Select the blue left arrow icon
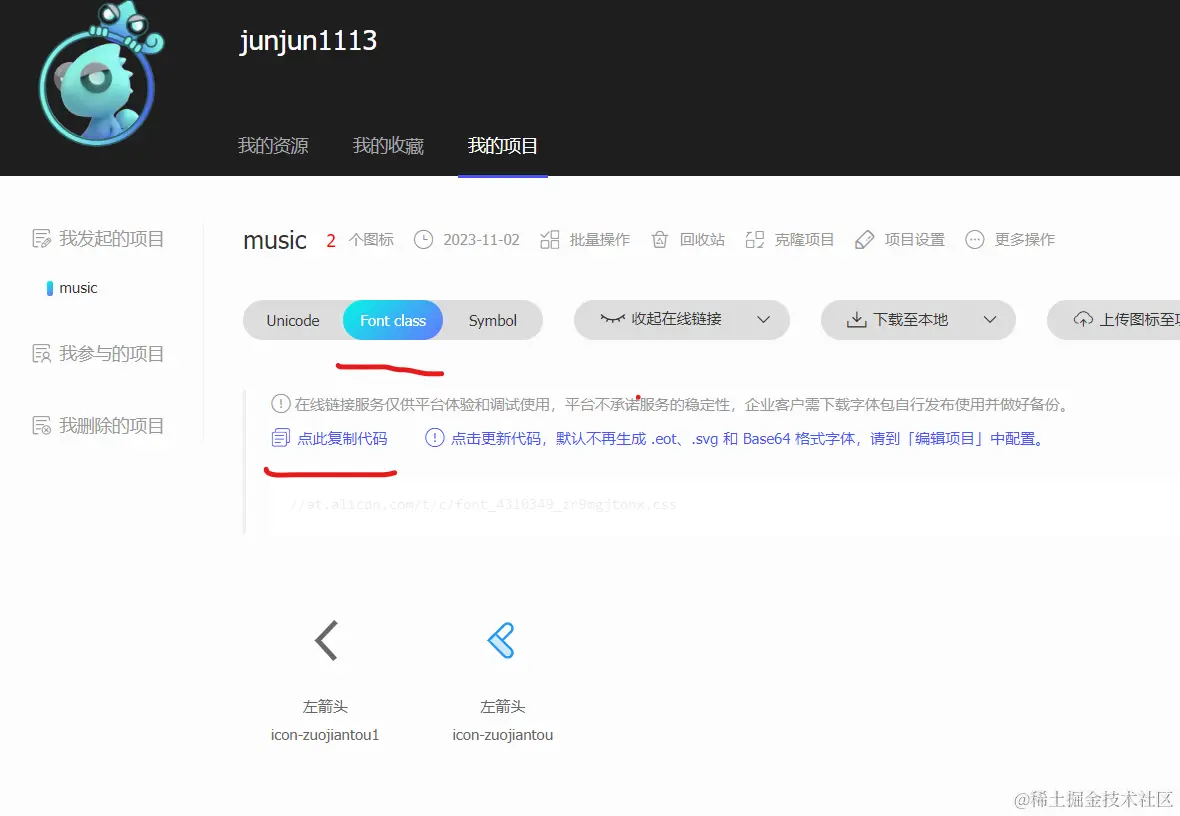Image resolution: width=1180 pixels, height=816 pixels. click(x=501, y=641)
